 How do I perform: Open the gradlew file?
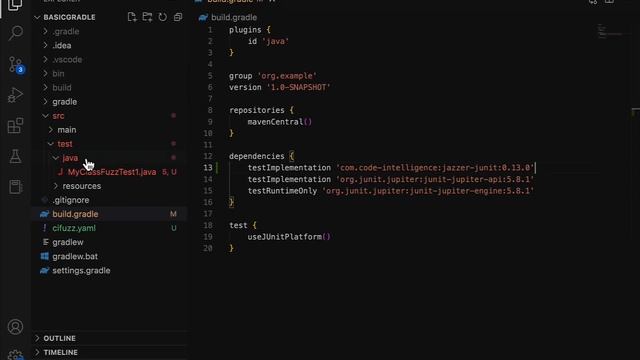coord(68,242)
